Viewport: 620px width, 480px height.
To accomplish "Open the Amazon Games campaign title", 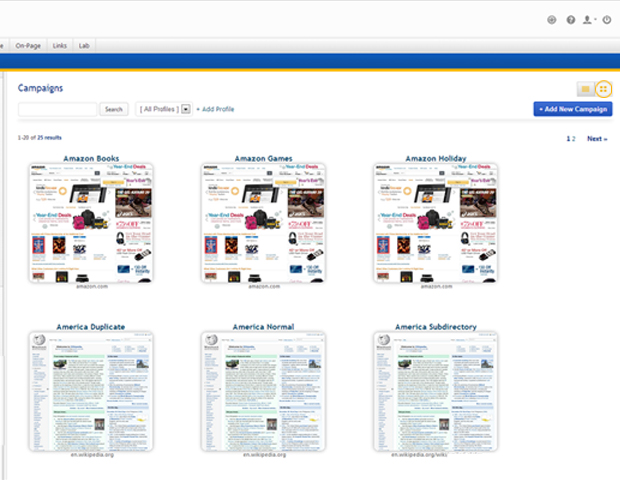I will tap(264, 159).
